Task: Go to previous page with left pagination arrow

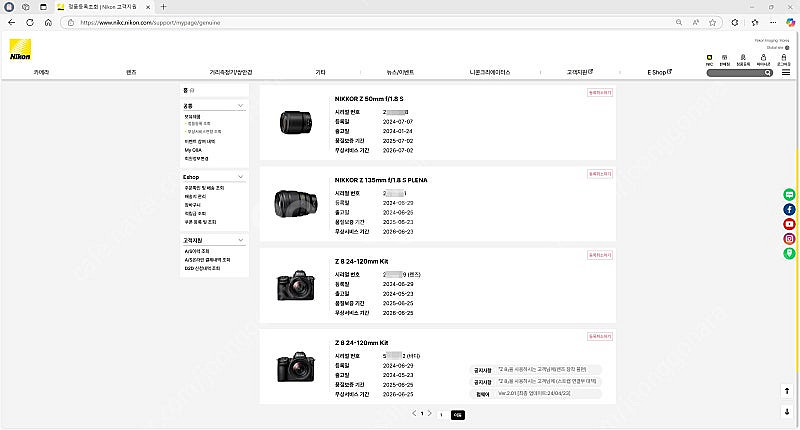Action: [414, 413]
